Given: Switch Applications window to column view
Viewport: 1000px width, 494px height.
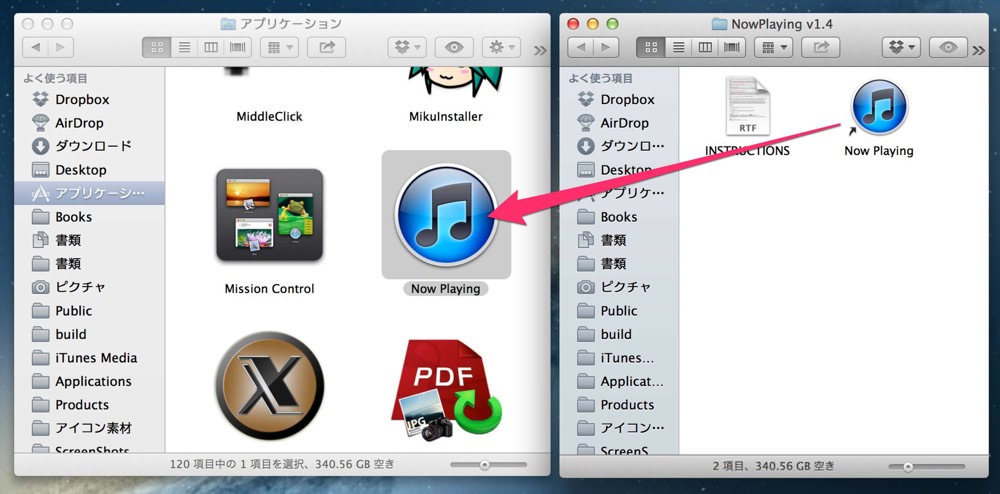Looking at the screenshot, I should [x=210, y=47].
